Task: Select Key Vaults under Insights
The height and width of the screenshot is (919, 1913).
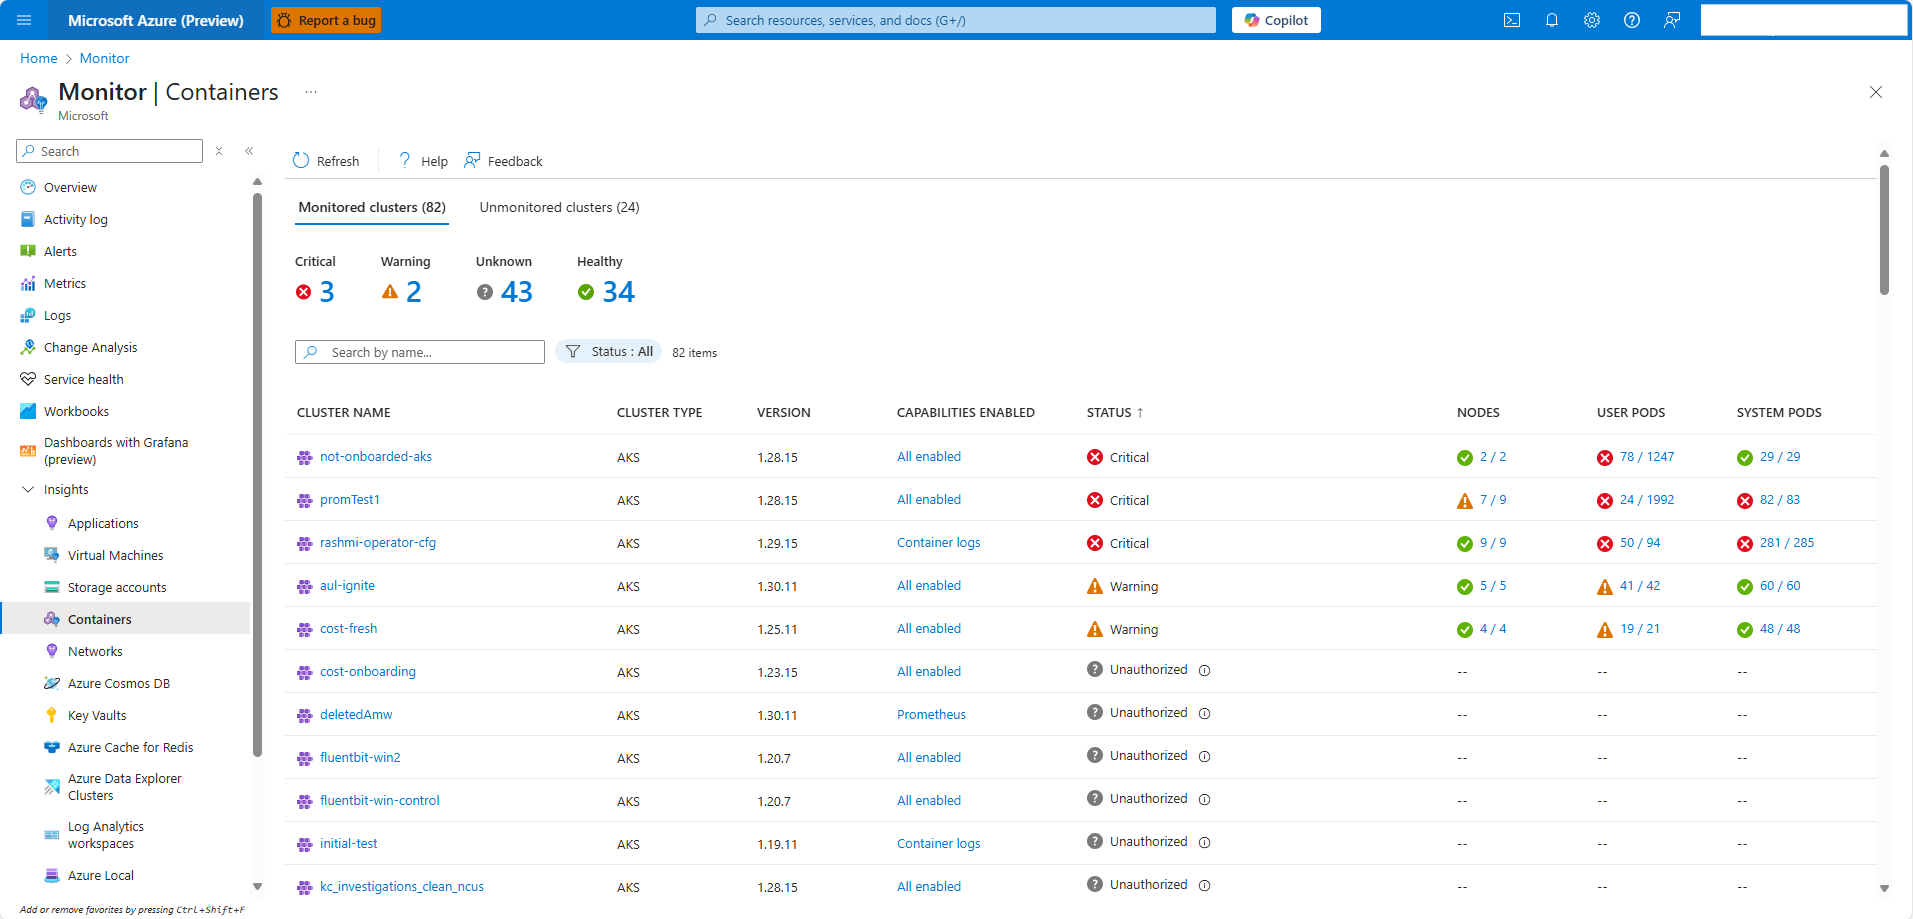Action: tap(98, 715)
